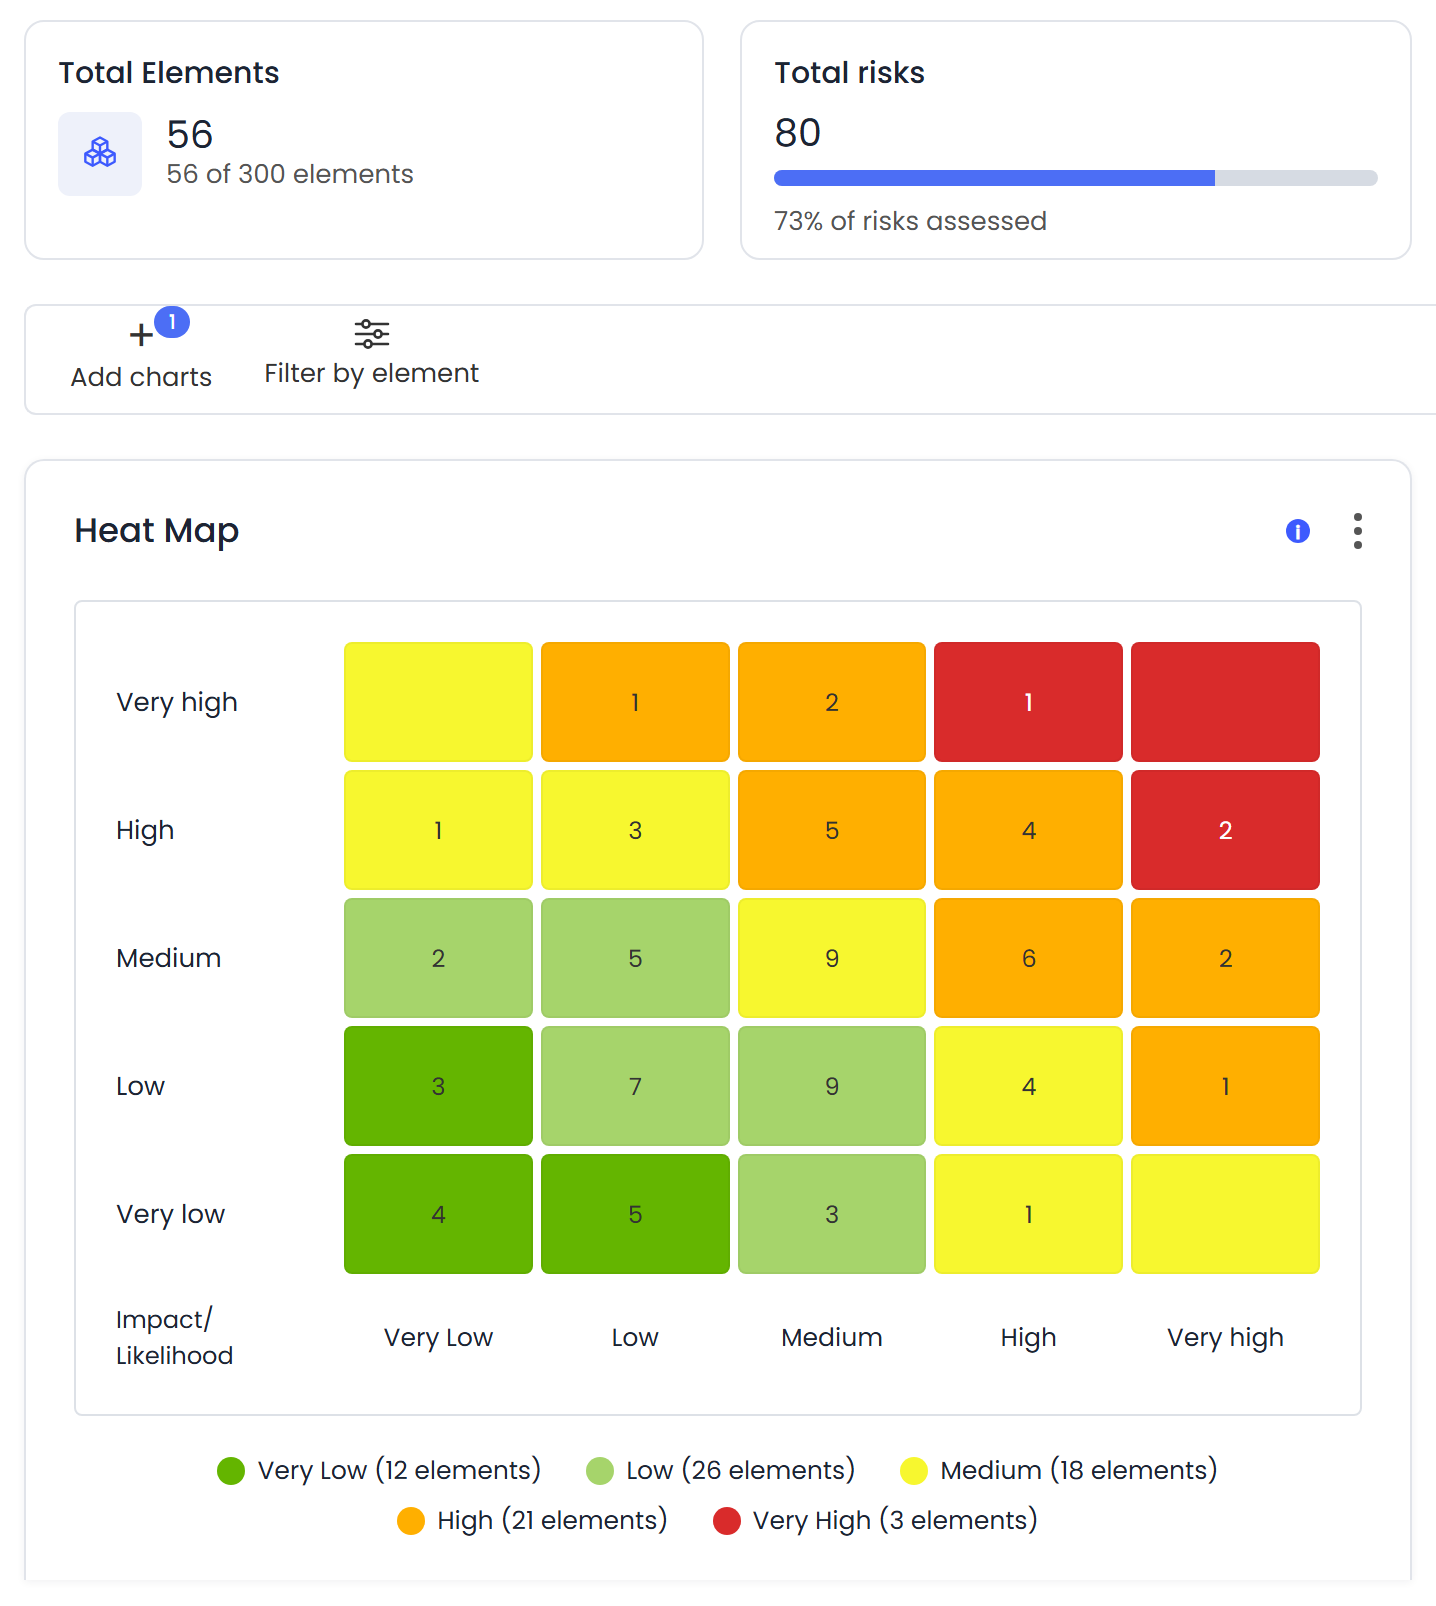Click the Total risks value 80
Screen dimensions: 1436x1606
point(798,133)
